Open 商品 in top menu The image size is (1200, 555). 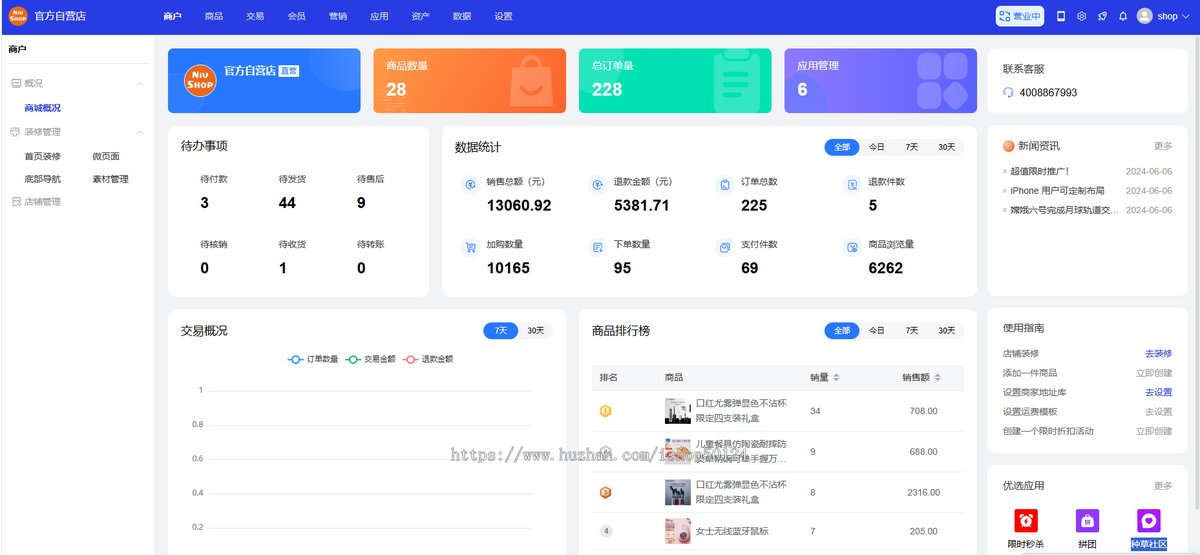(213, 16)
